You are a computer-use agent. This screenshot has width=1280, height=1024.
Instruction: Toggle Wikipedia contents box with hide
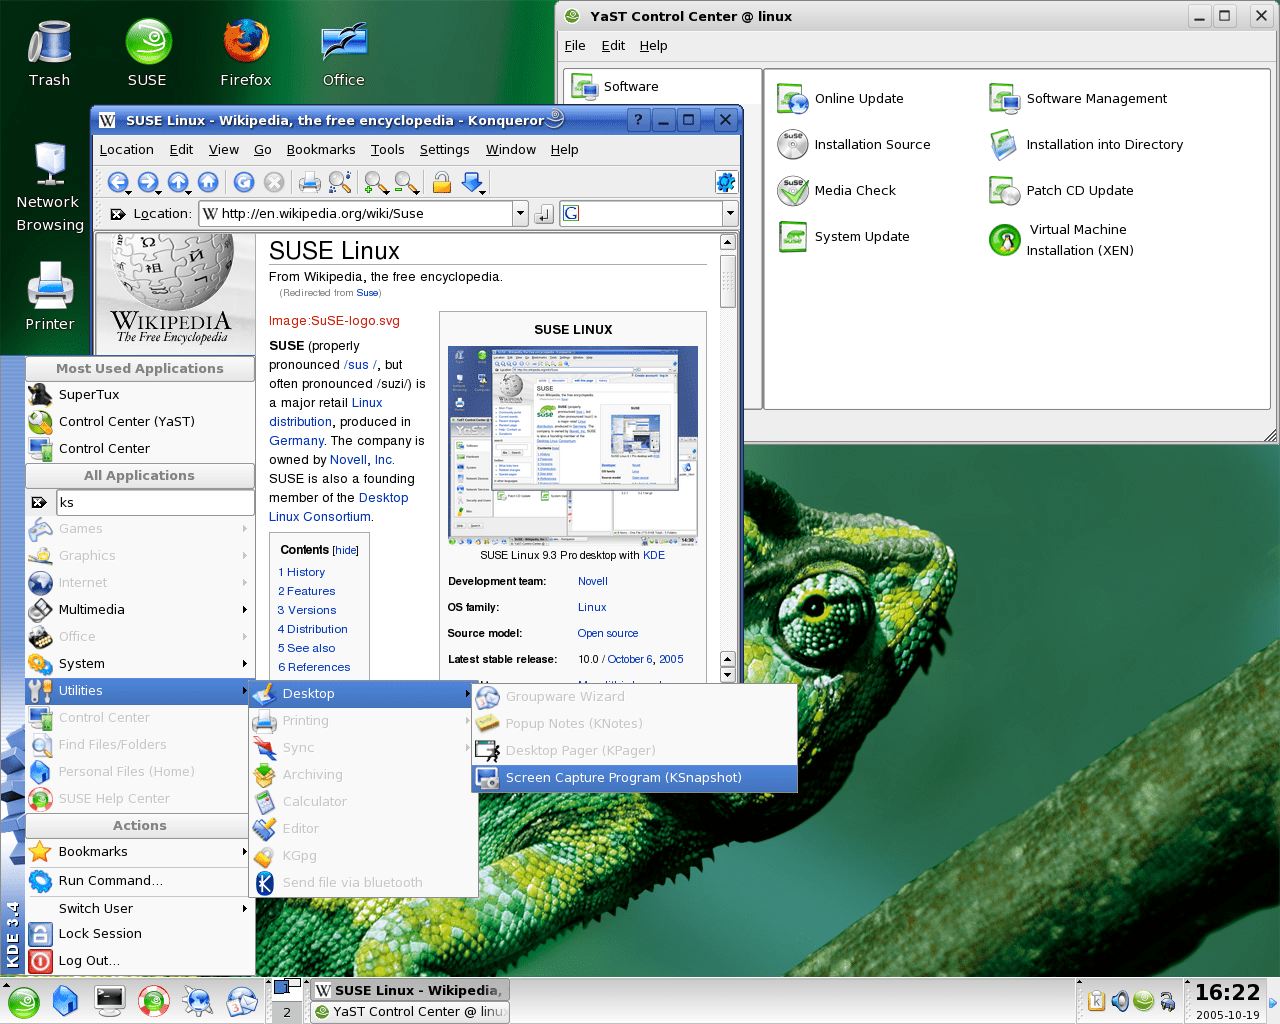346,551
